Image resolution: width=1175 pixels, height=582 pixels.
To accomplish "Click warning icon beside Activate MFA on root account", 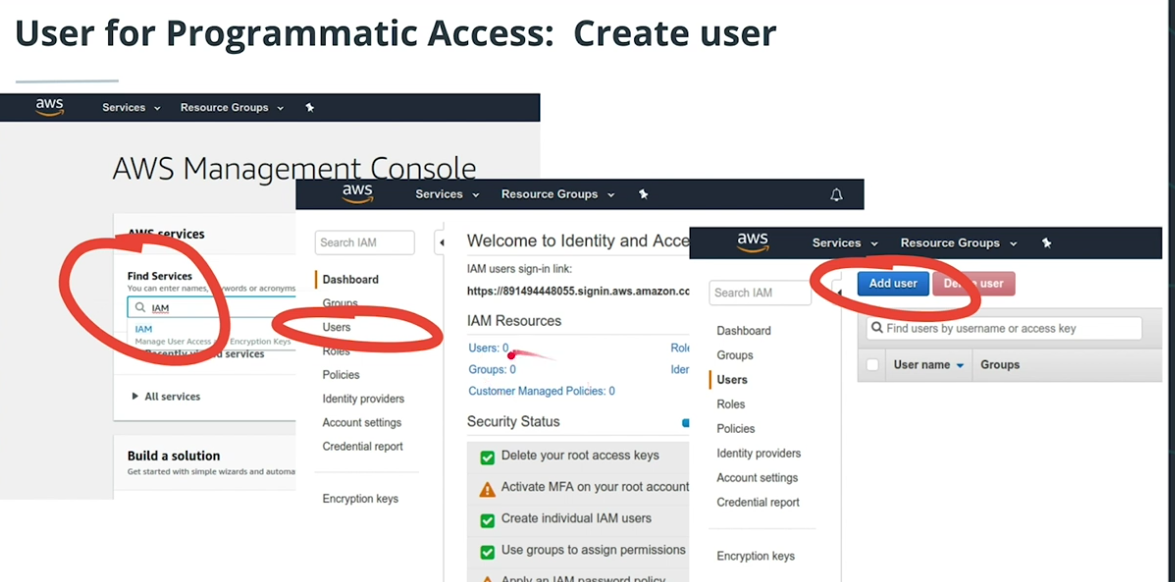I will point(487,489).
